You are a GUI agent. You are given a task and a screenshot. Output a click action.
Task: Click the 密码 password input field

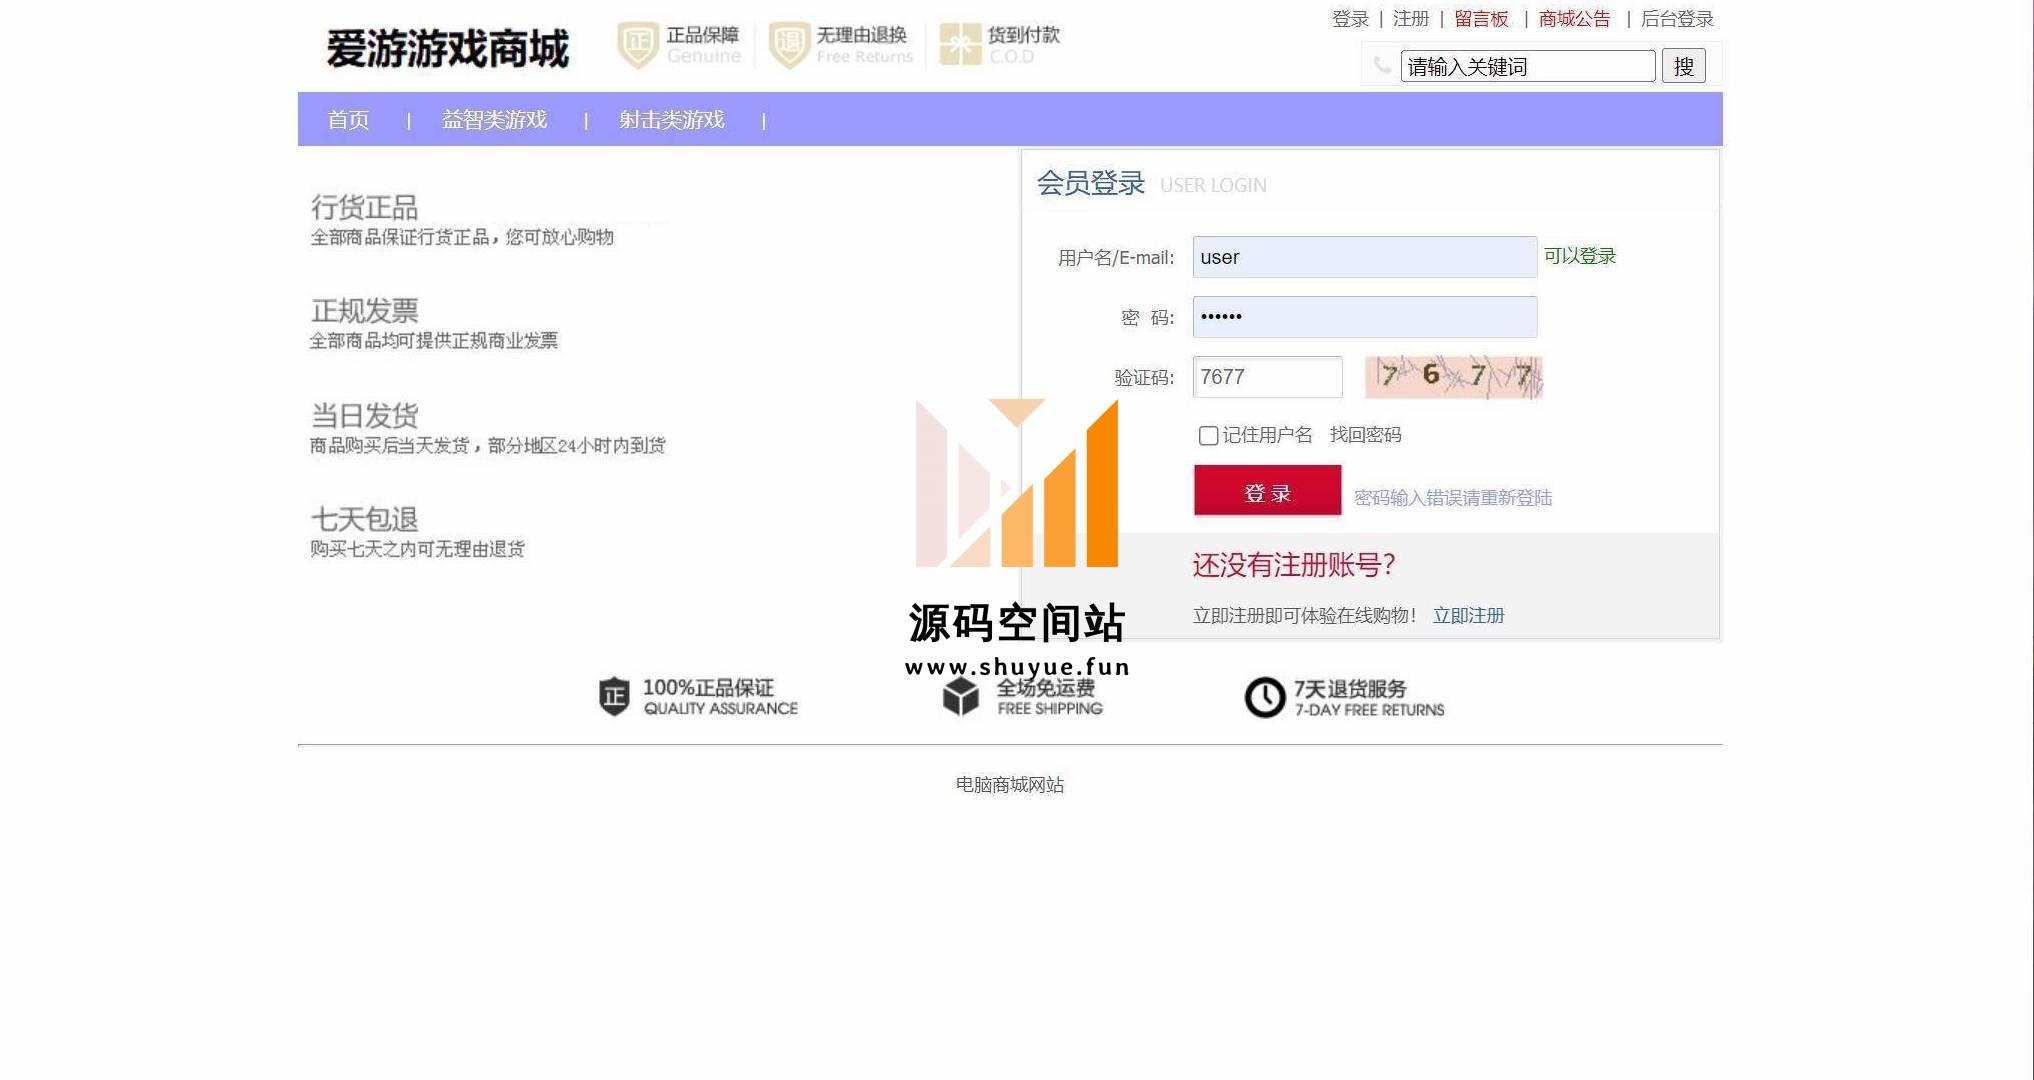coord(1365,317)
